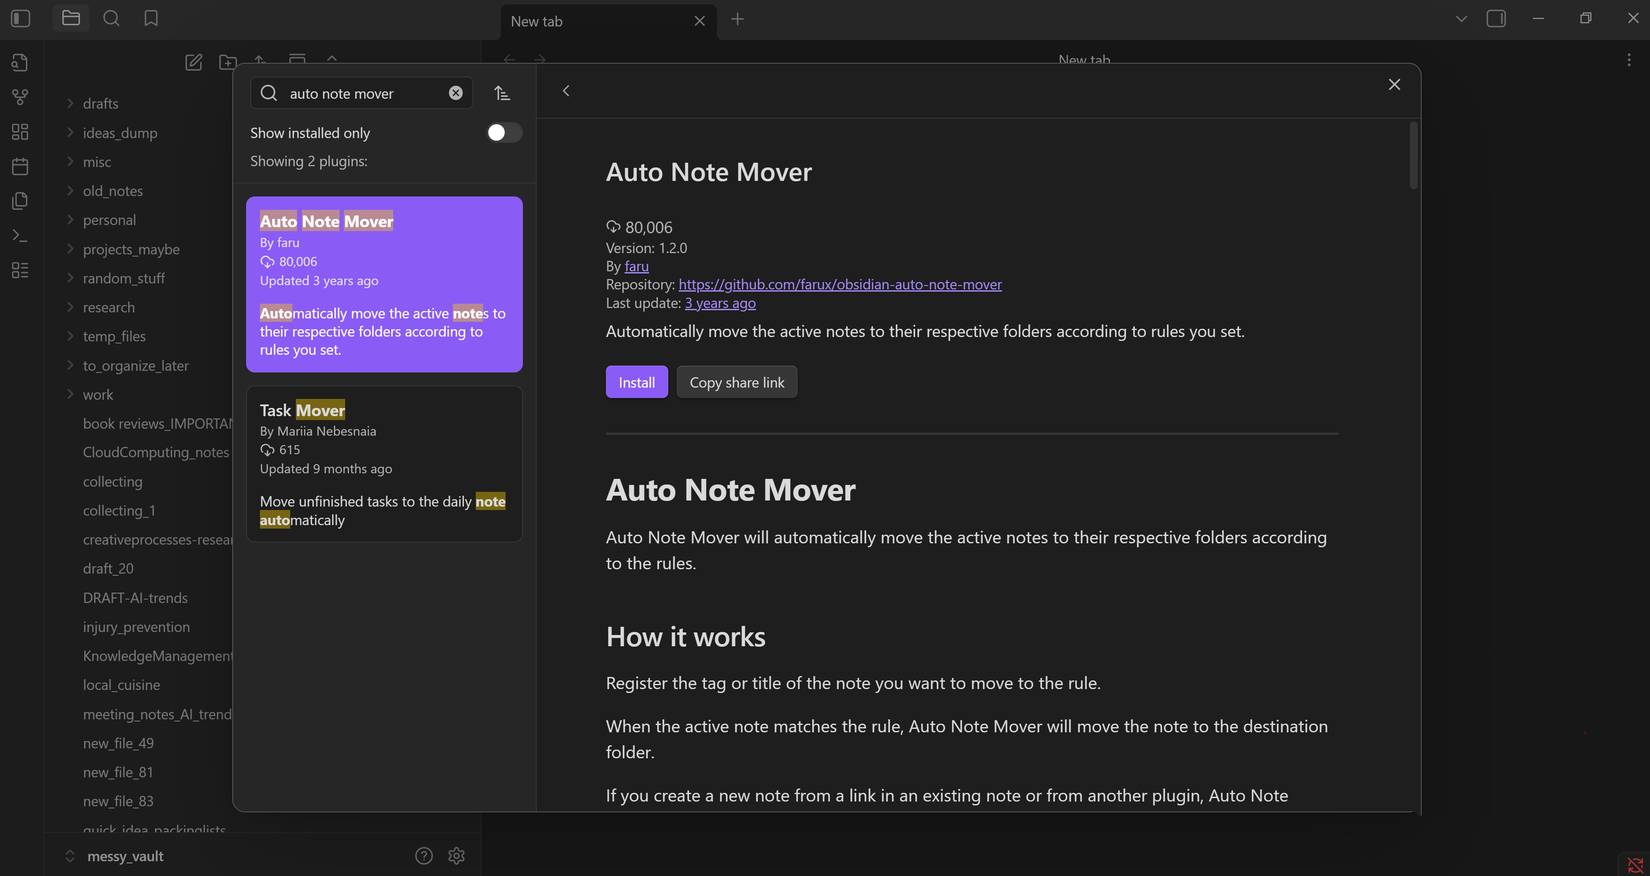The height and width of the screenshot is (876, 1650).
Task: Toggle Show installed only switch
Action: pos(503,133)
